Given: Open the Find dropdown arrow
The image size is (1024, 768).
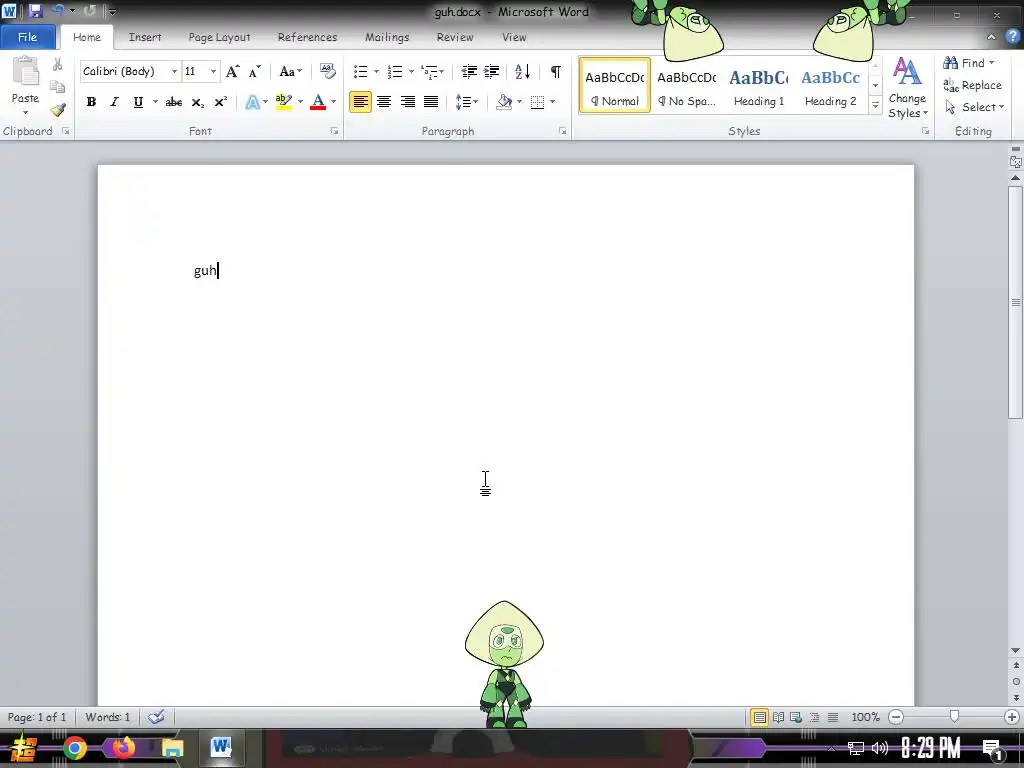Looking at the screenshot, I should [992, 63].
